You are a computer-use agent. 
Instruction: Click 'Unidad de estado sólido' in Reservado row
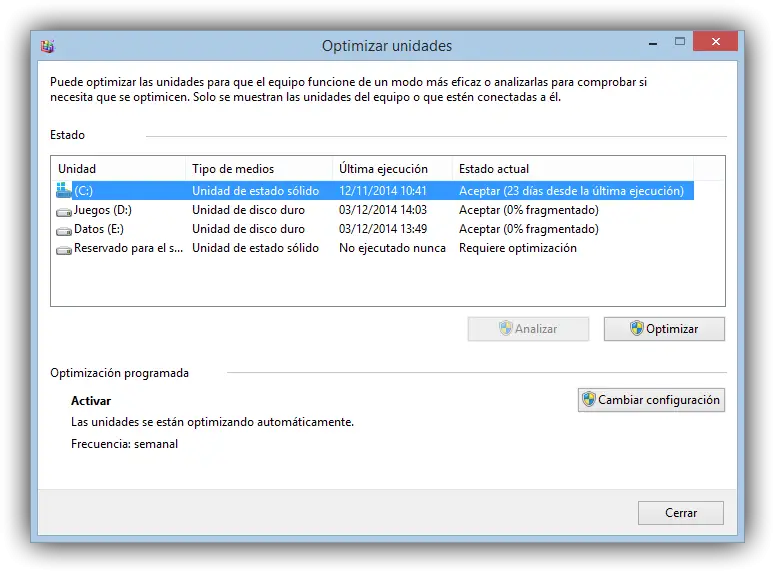point(256,248)
